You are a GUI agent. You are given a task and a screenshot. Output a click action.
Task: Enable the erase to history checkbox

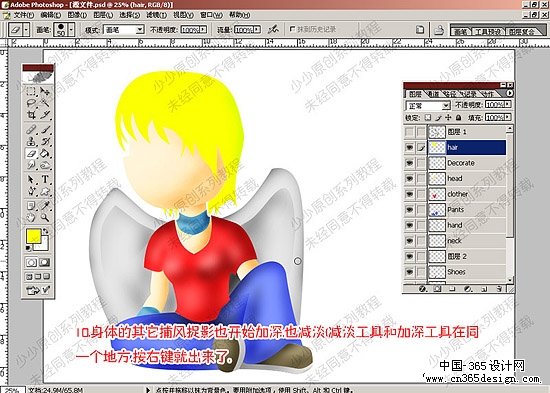coord(292,29)
